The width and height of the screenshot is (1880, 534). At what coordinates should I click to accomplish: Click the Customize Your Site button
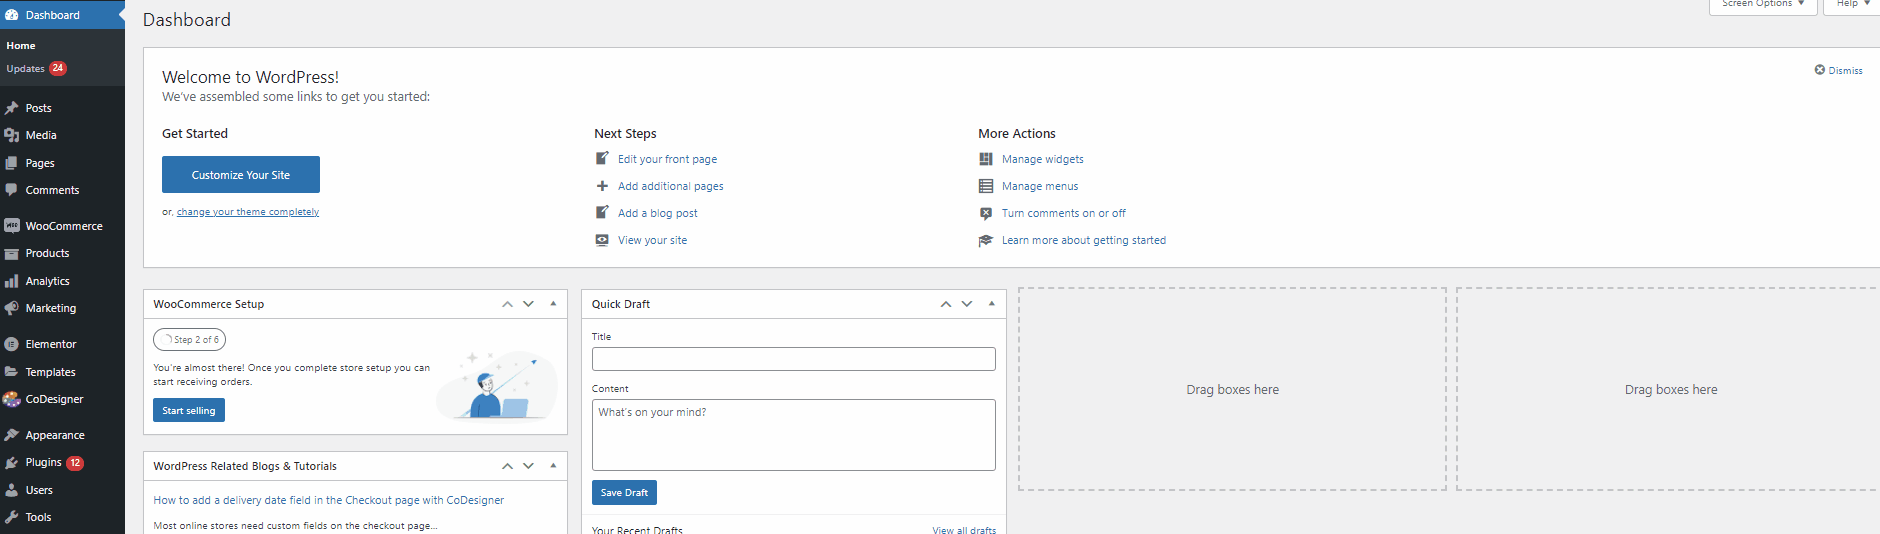pos(241,175)
